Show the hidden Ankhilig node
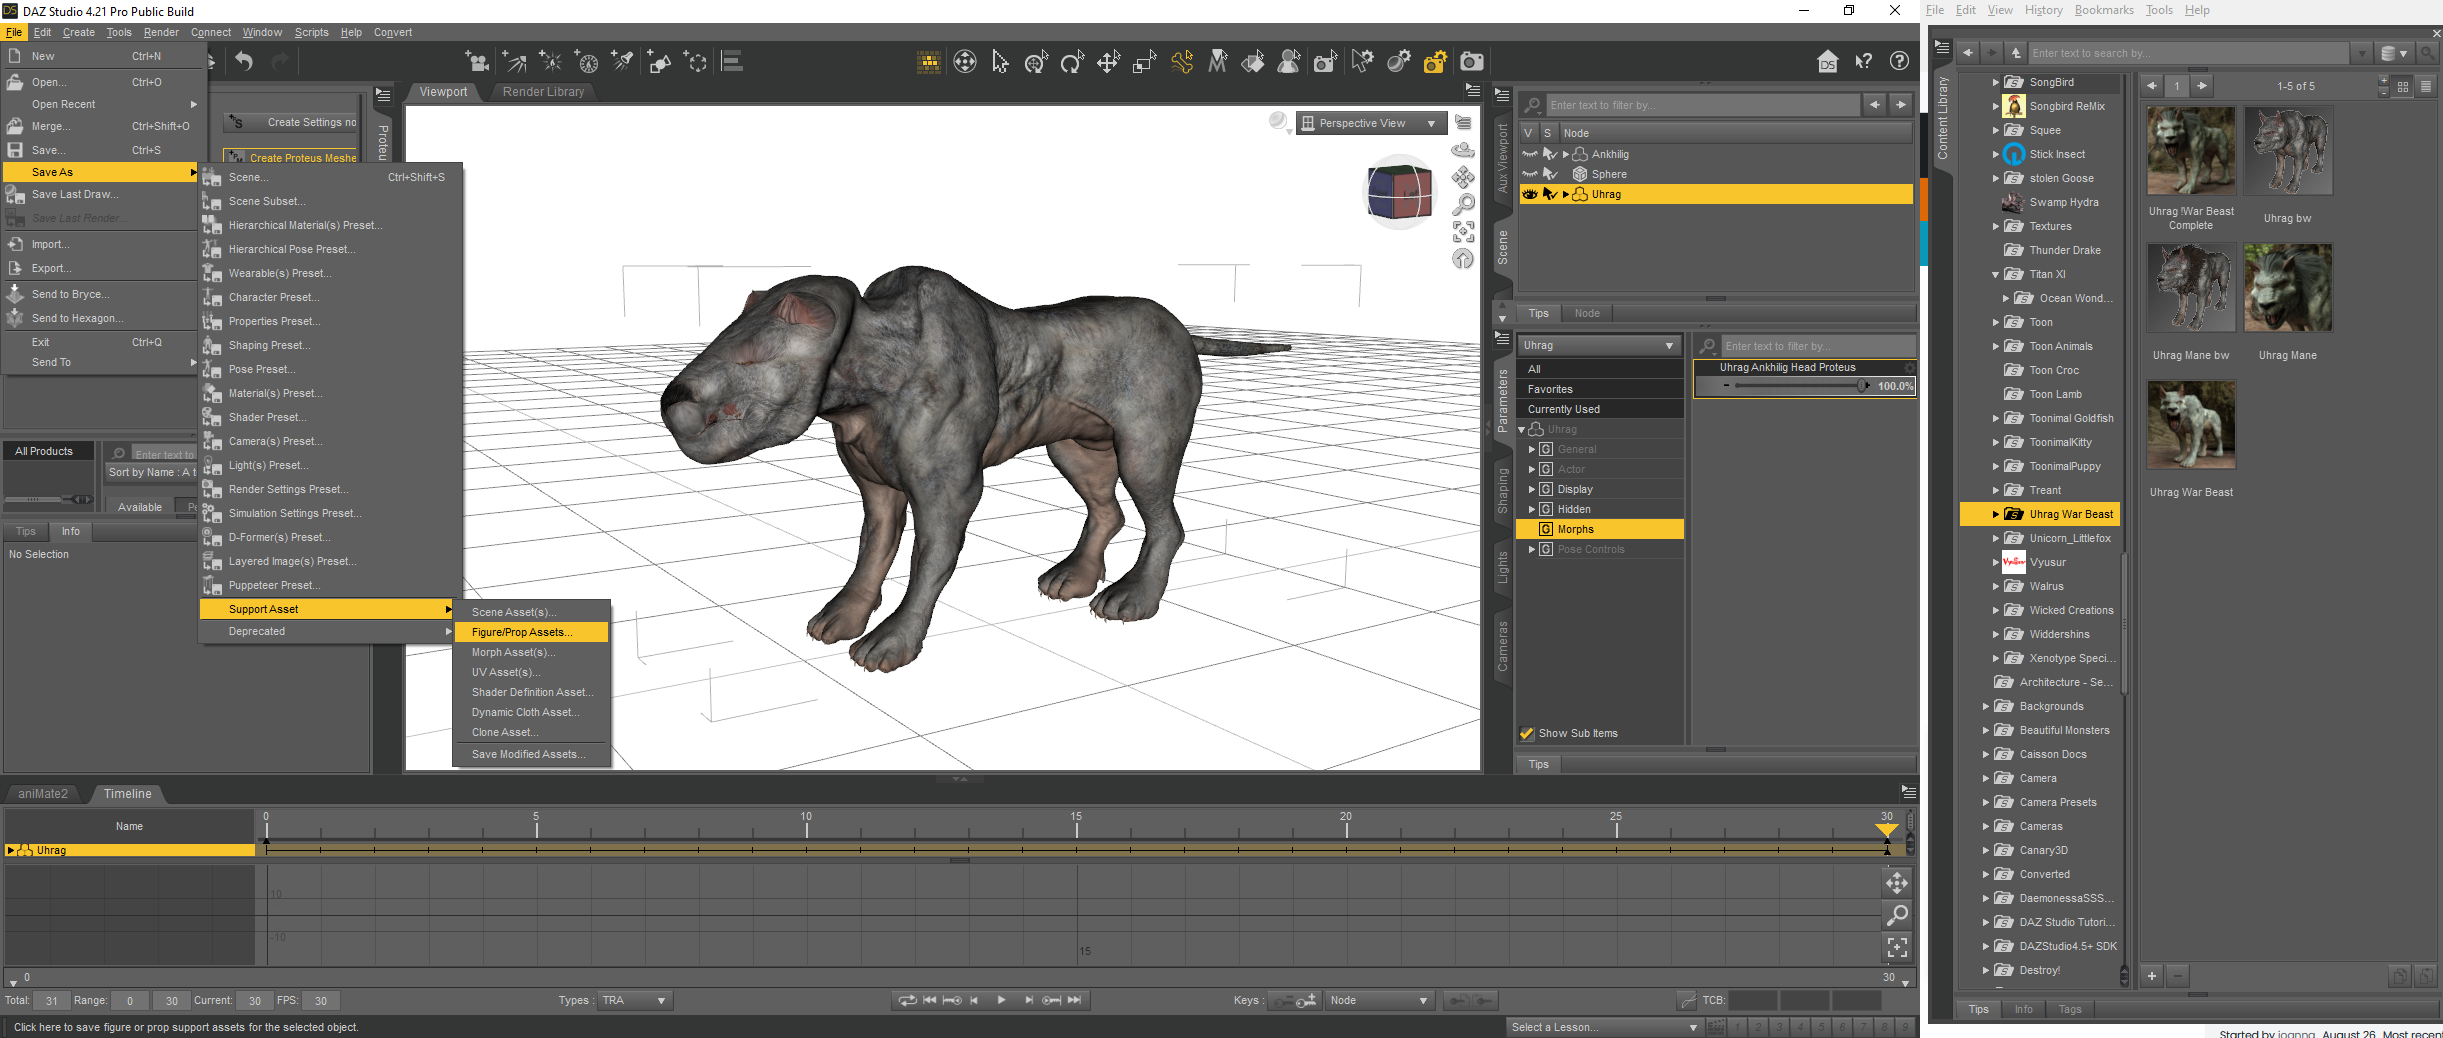The width and height of the screenshot is (2443, 1038). pyautogui.click(x=1530, y=154)
